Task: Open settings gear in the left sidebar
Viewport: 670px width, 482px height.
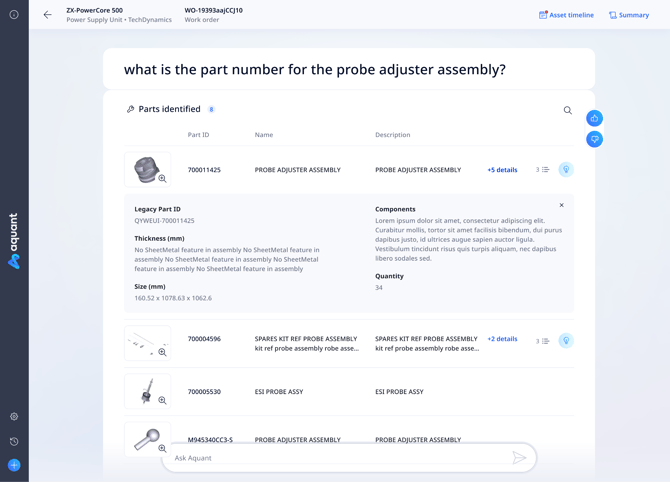Action: click(x=14, y=417)
